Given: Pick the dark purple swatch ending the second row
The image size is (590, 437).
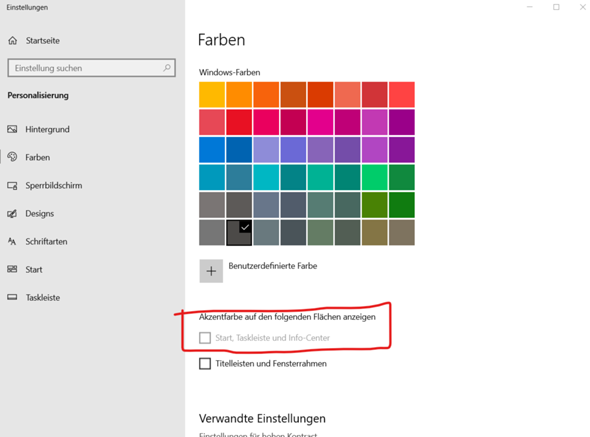Looking at the screenshot, I should click(402, 122).
